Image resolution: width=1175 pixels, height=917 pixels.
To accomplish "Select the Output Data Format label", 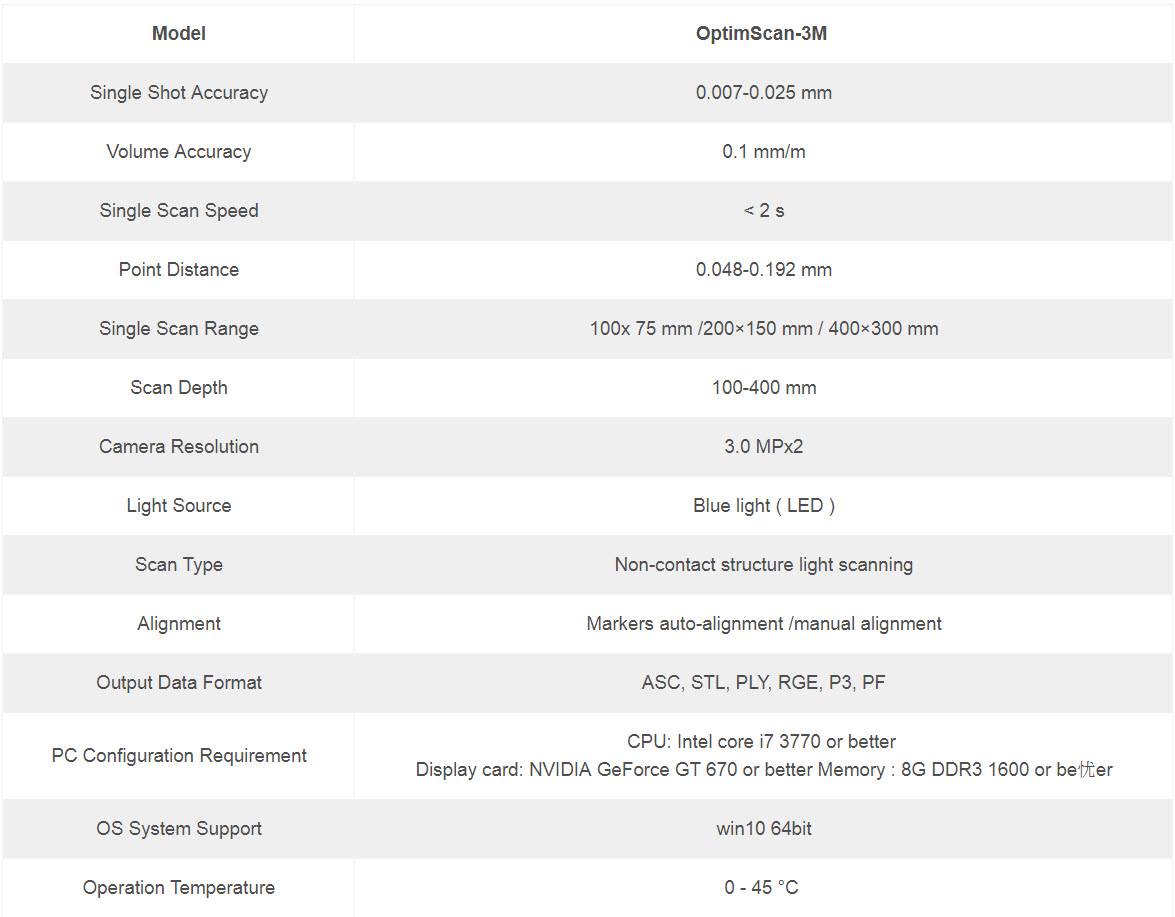I will (178, 683).
